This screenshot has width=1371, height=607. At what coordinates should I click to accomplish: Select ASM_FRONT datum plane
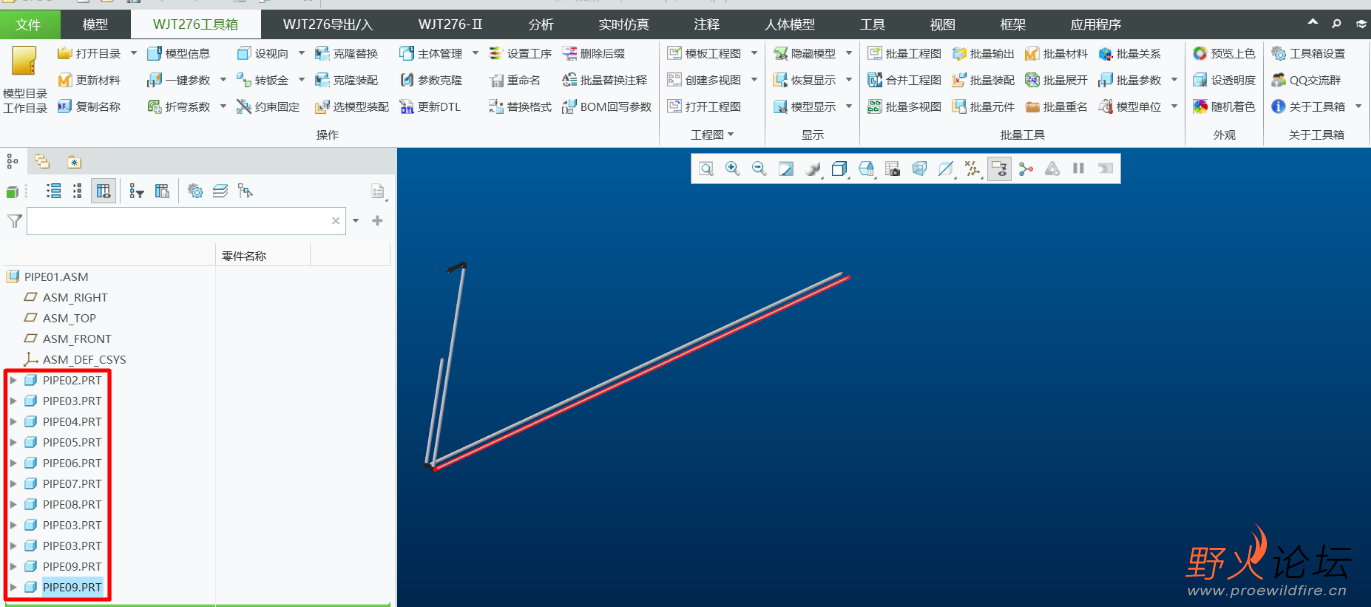77,339
